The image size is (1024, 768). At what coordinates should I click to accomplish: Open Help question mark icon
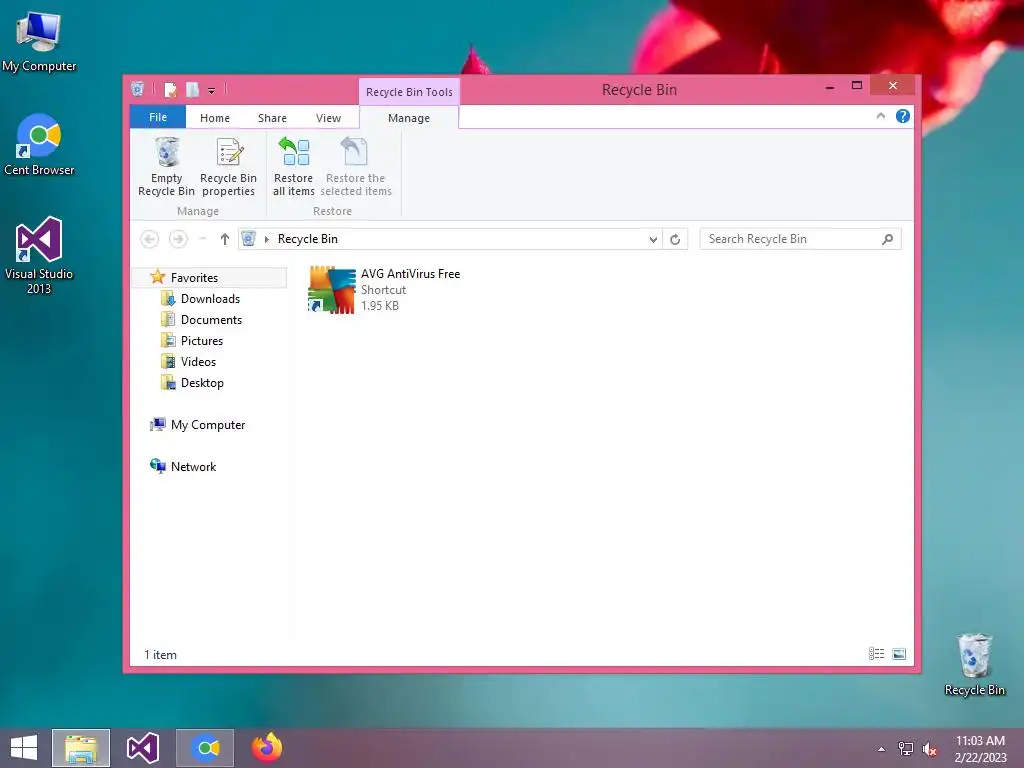[903, 116]
